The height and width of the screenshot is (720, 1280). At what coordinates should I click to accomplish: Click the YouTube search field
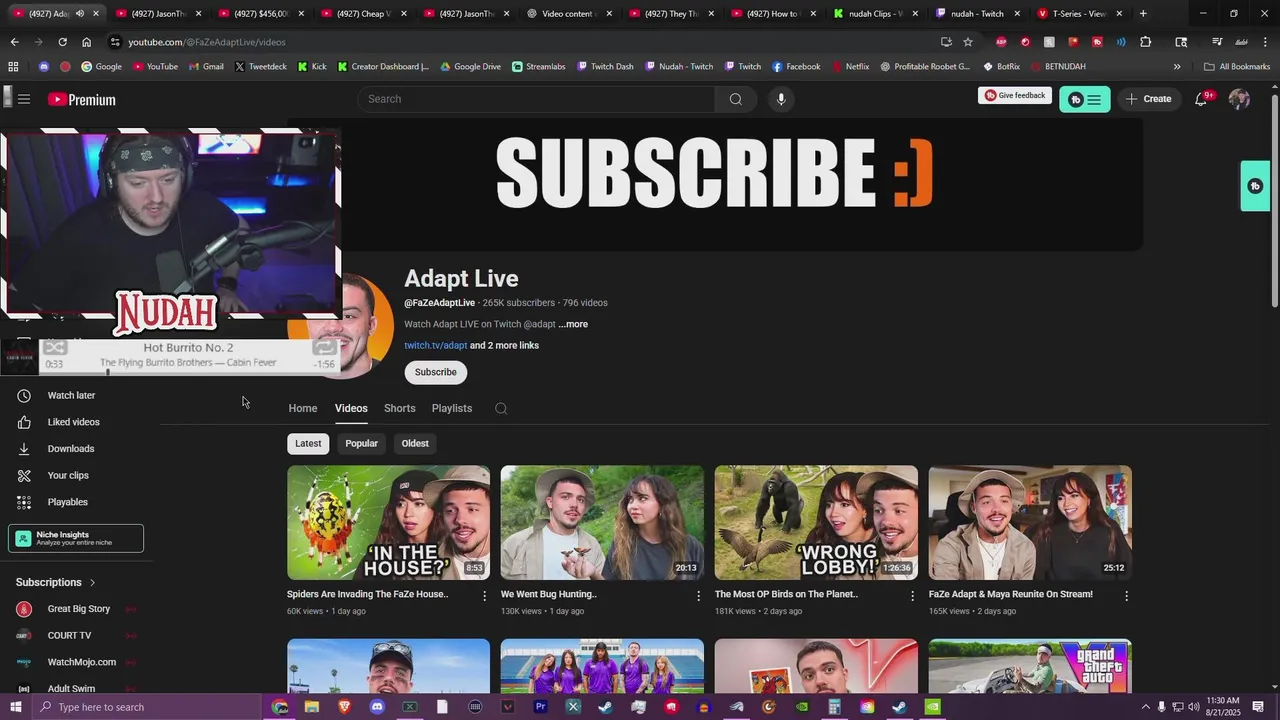click(536, 99)
